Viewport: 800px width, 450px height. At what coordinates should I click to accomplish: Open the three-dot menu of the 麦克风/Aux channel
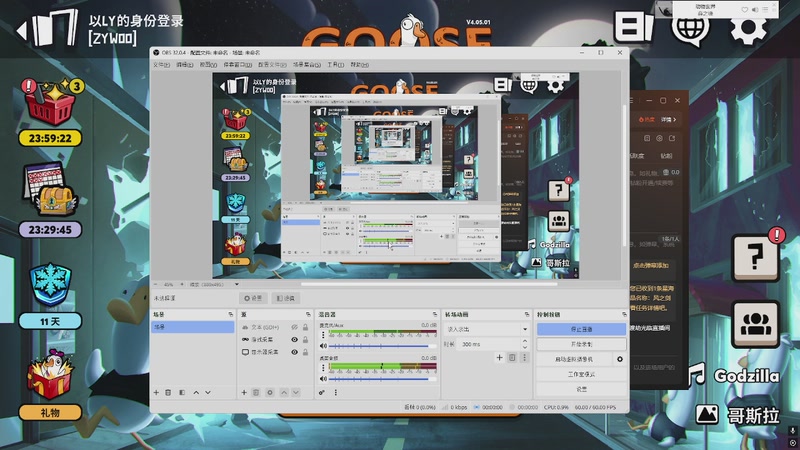point(323,335)
